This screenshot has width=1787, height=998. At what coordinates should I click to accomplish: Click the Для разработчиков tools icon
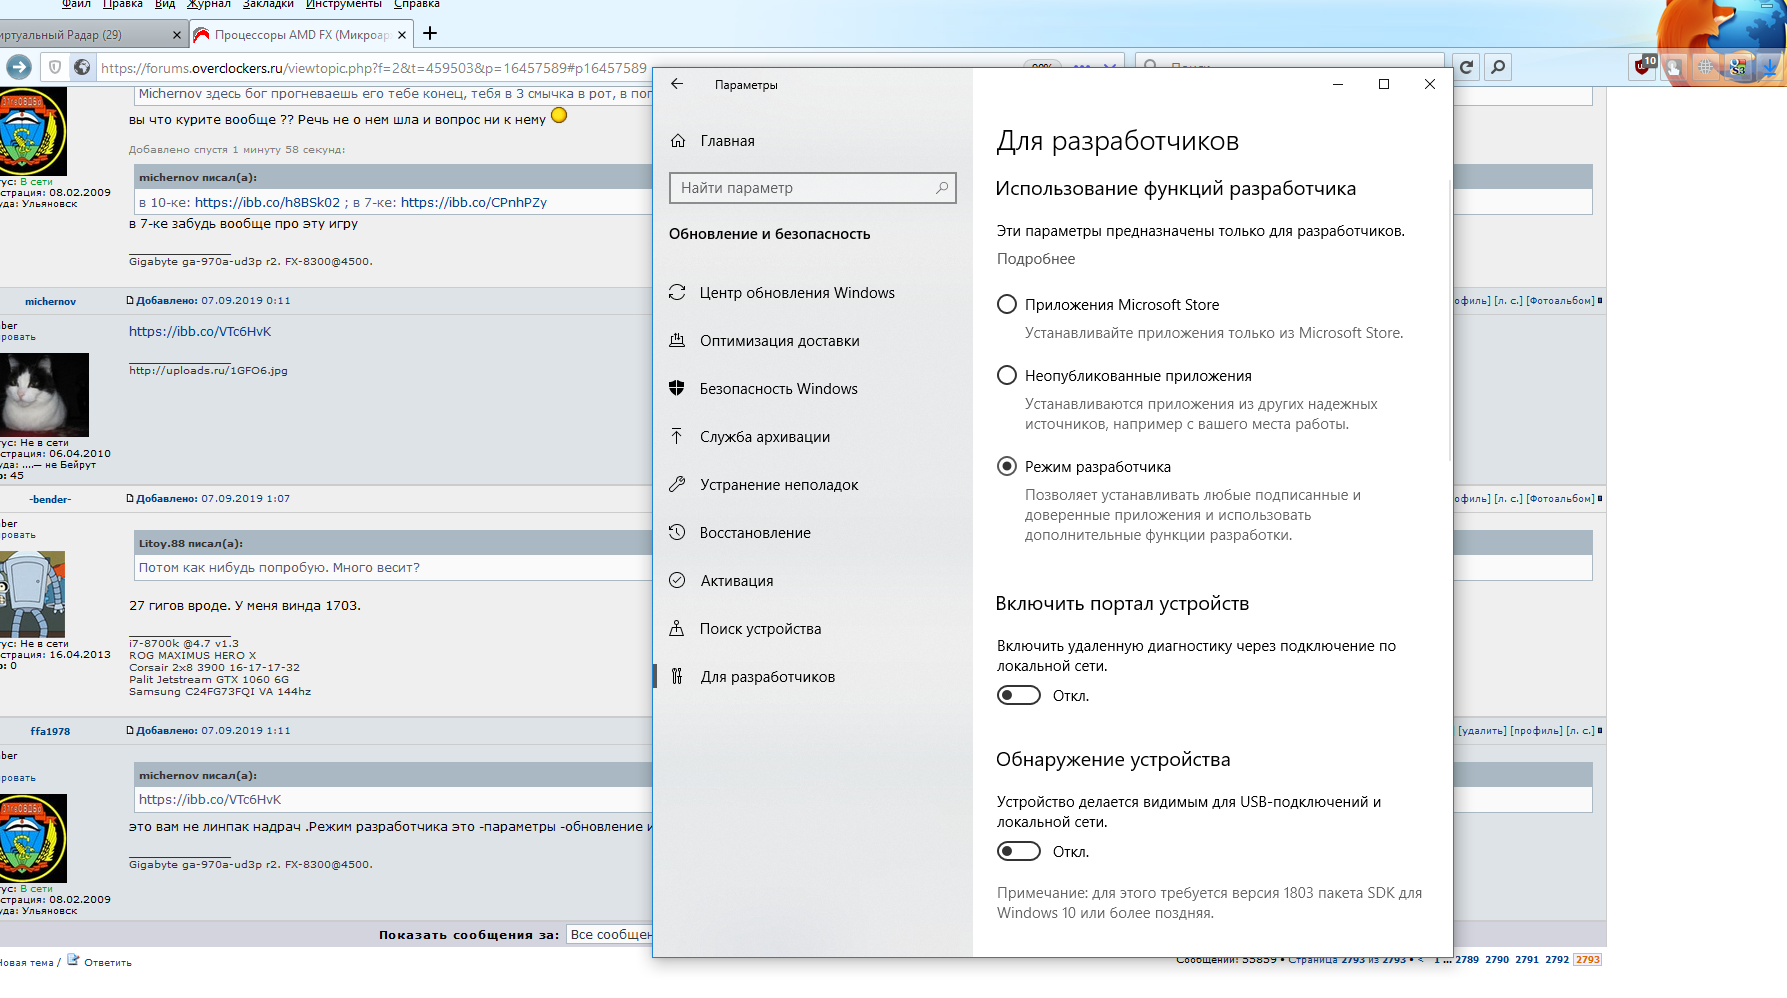[x=677, y=677]
